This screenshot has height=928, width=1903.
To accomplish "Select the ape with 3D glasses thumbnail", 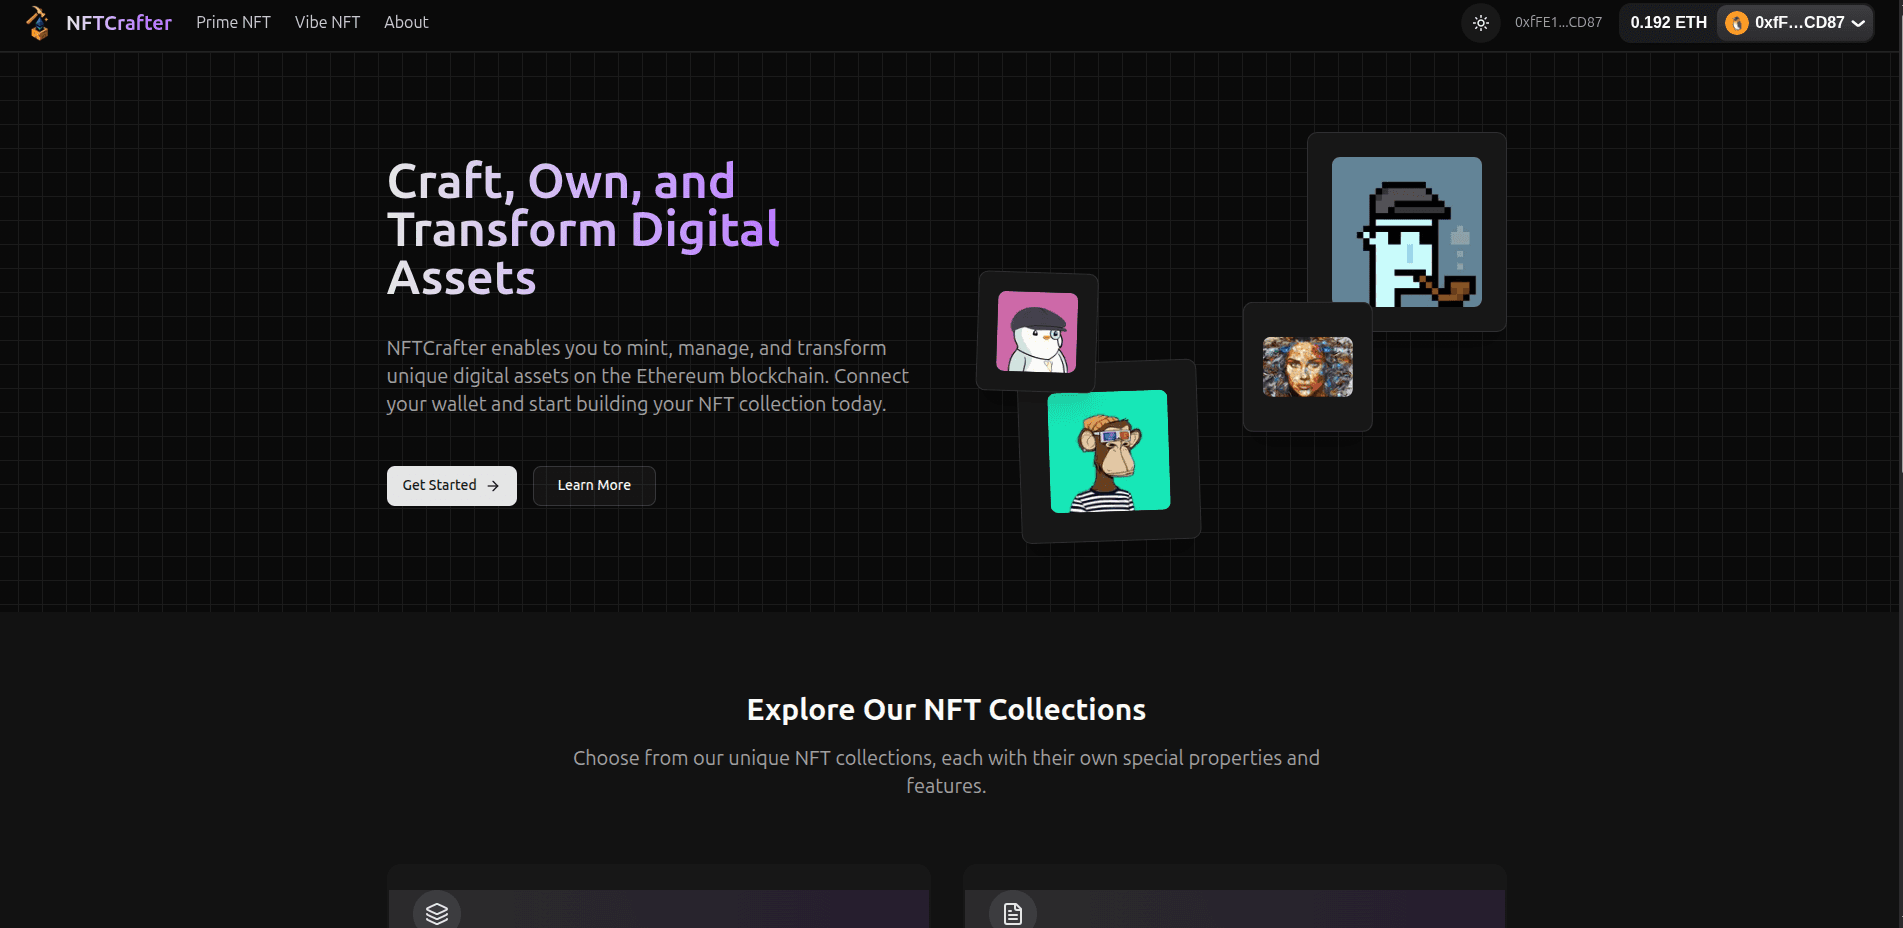I will 1108,451.
